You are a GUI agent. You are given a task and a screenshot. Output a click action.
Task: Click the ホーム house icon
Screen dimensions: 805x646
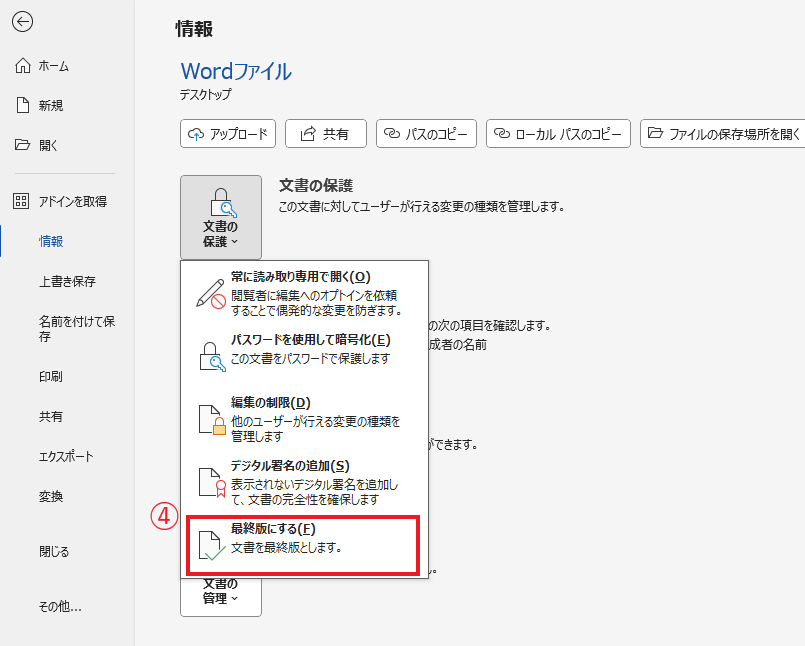click(x=23, y=66)
